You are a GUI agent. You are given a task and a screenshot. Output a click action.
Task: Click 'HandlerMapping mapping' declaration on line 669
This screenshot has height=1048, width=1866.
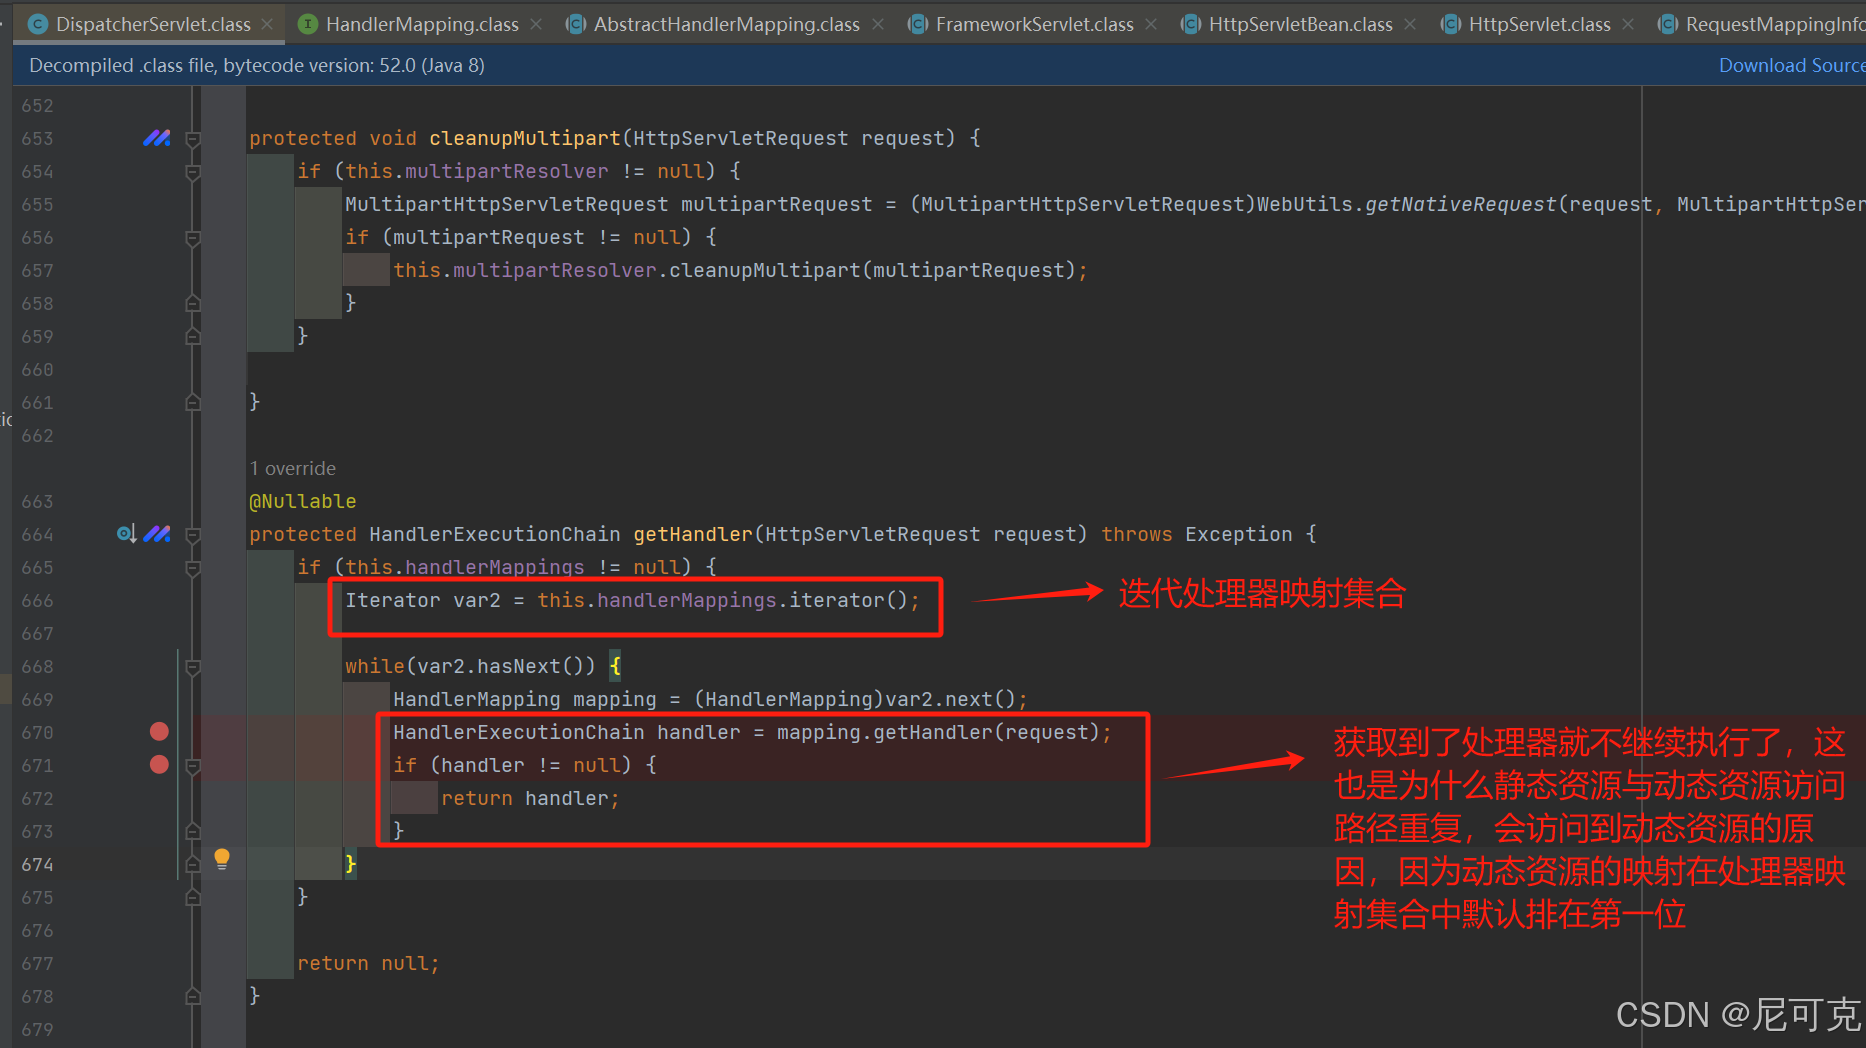pos(525,699)
